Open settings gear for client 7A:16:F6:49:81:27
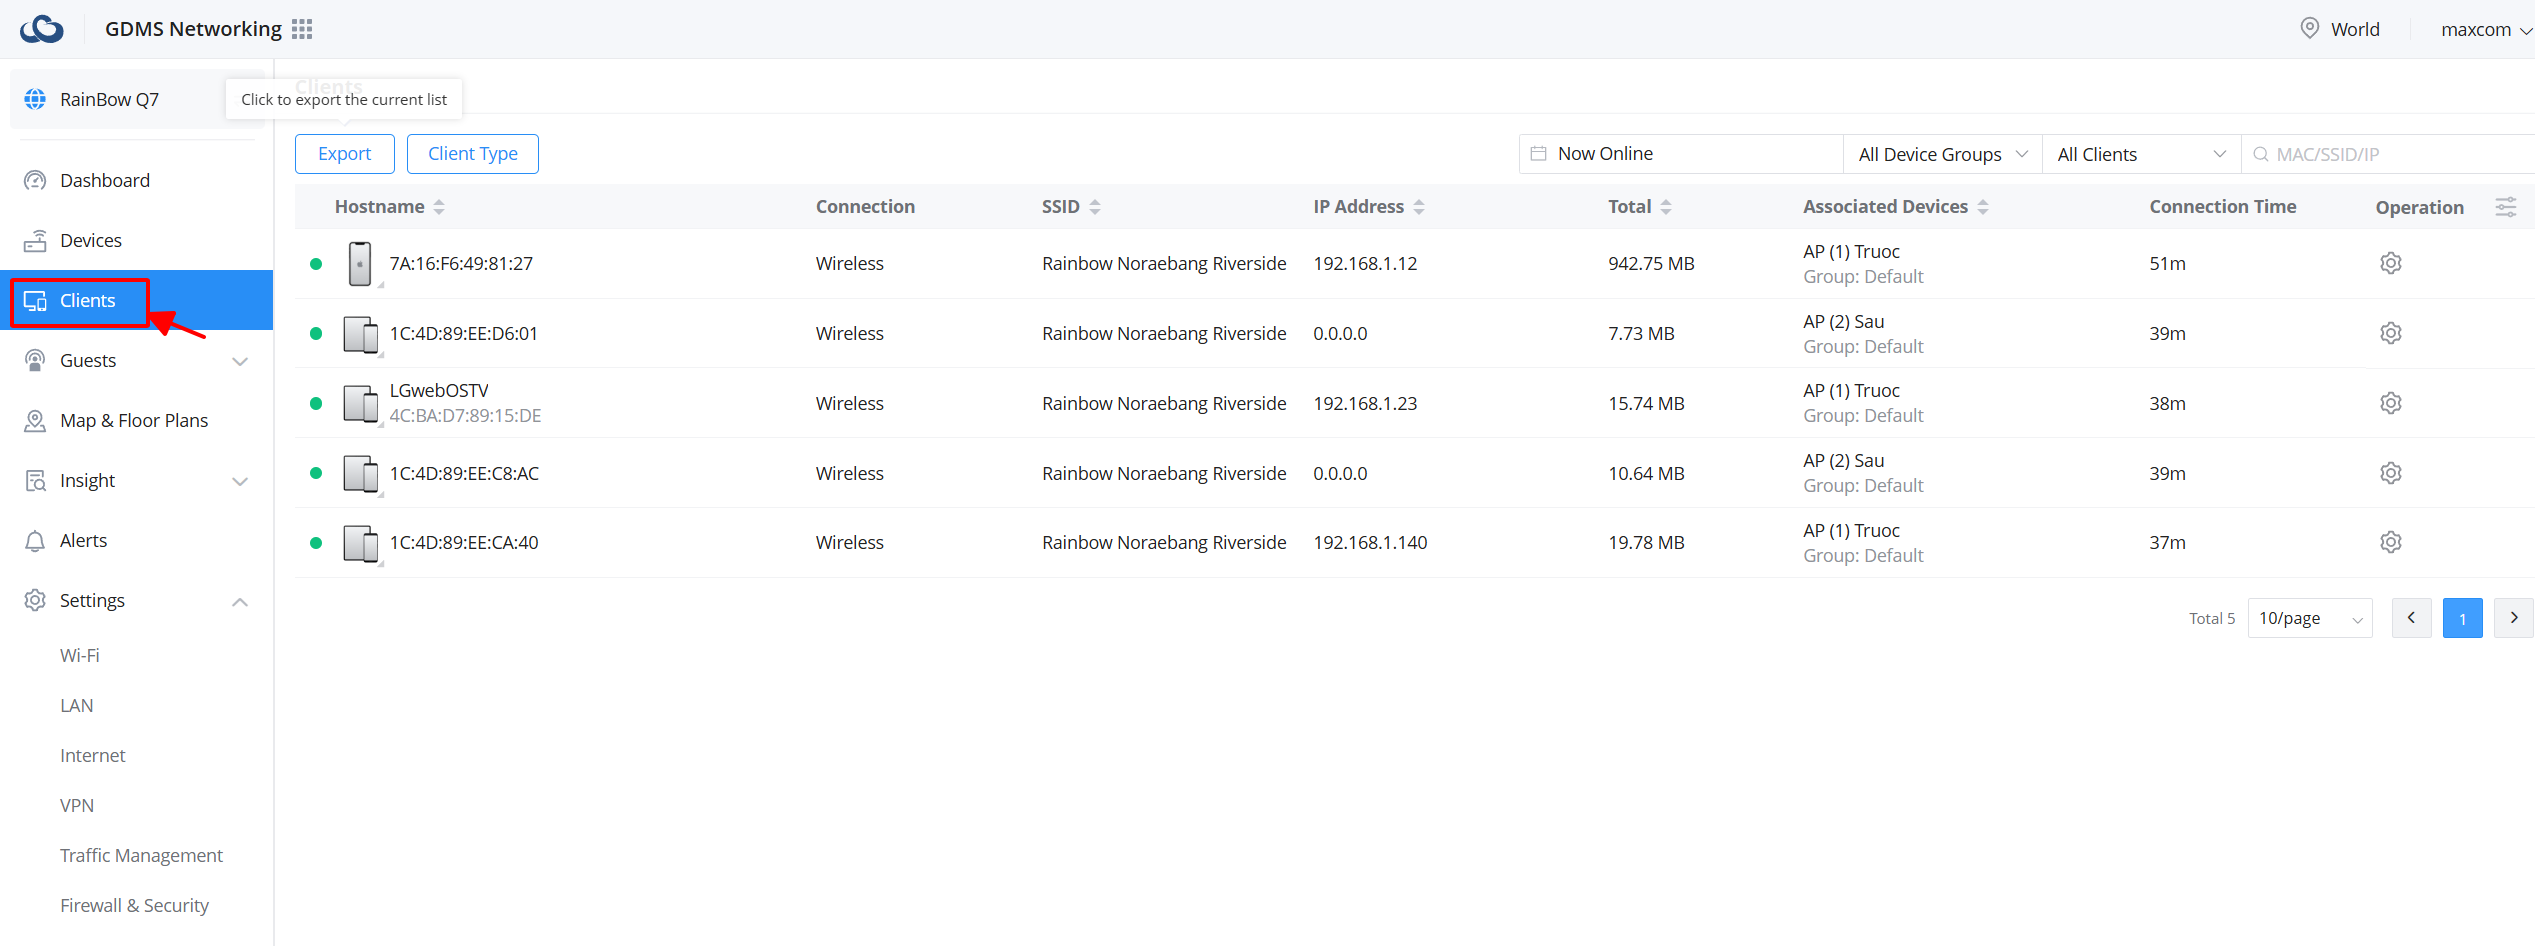This screenshot has height=946, width=2535. tap(2390, 263)
